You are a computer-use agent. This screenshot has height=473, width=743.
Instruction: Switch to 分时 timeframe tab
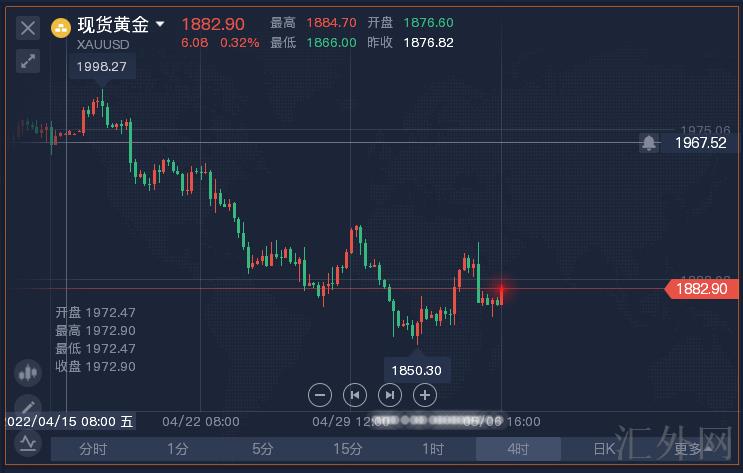coord(93,449)
